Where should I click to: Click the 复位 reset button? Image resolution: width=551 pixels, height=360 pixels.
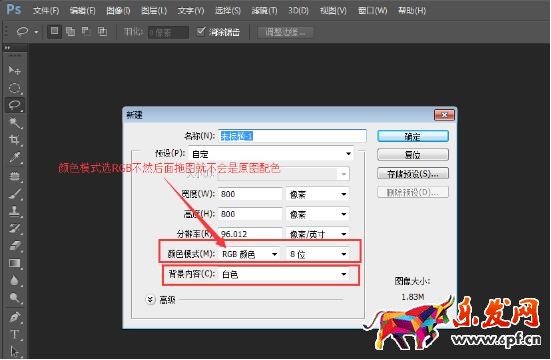coord(413,155)
